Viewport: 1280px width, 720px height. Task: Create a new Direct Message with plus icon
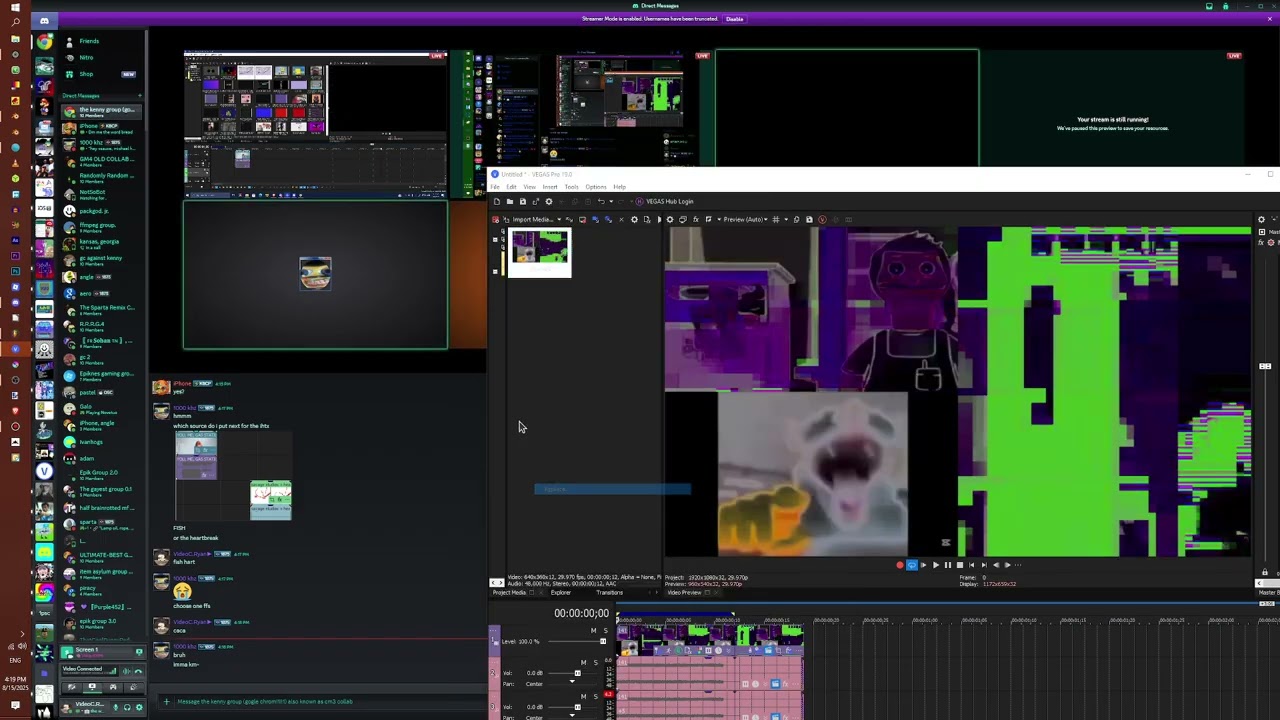coord(138,96)
